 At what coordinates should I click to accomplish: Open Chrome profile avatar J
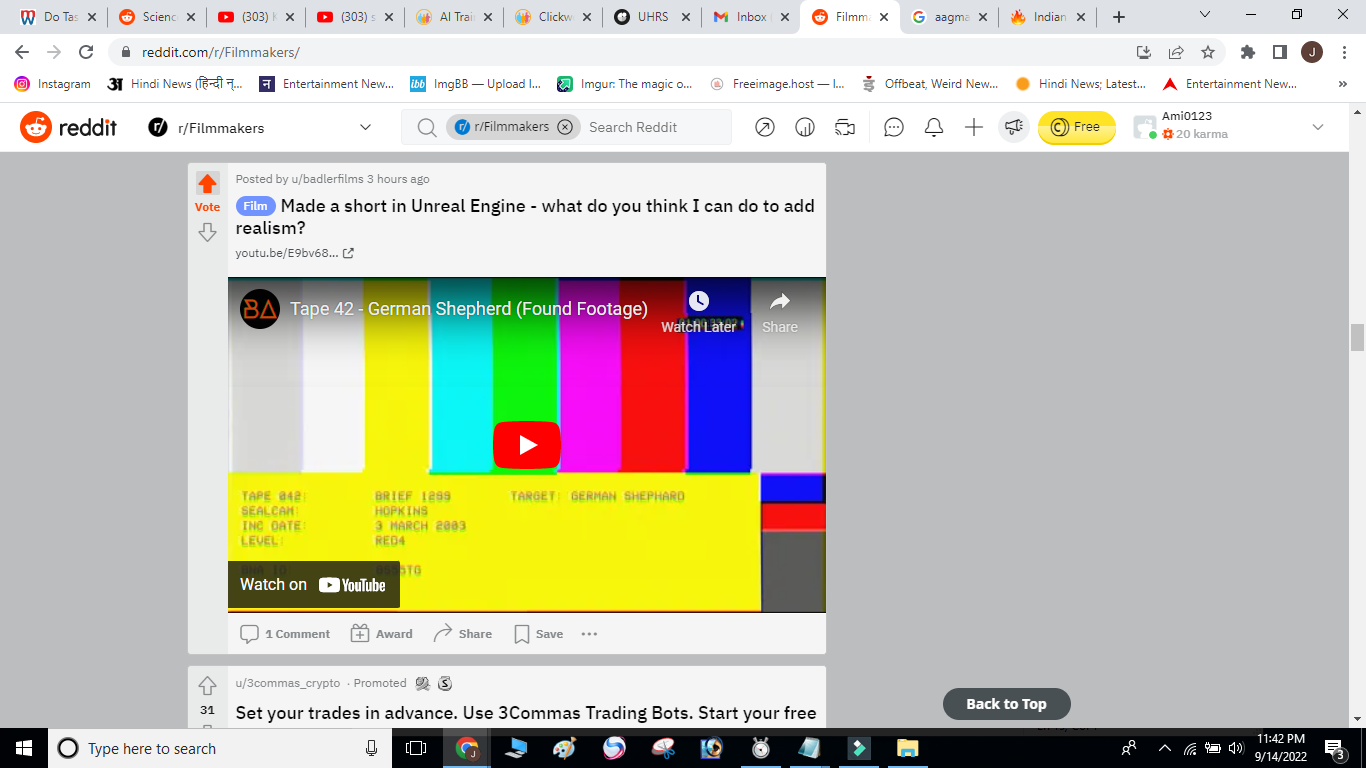pos(1311,52)
